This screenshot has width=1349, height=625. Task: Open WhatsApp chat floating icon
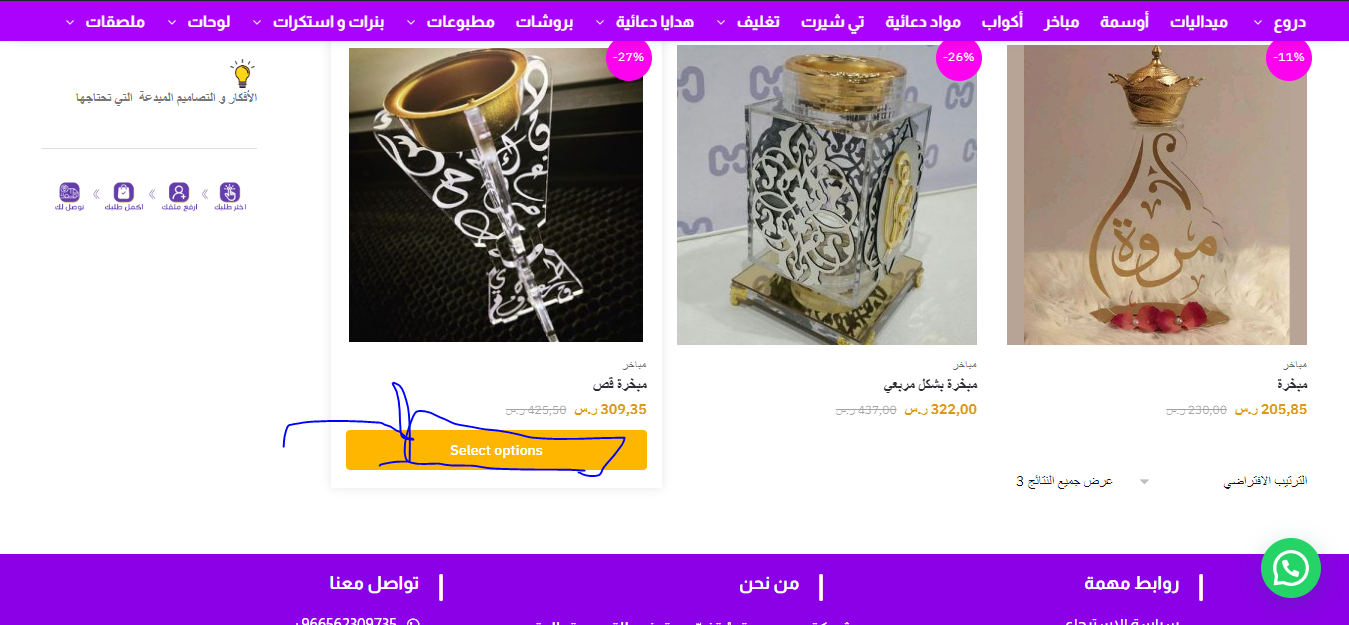[x=1291, y=568]
